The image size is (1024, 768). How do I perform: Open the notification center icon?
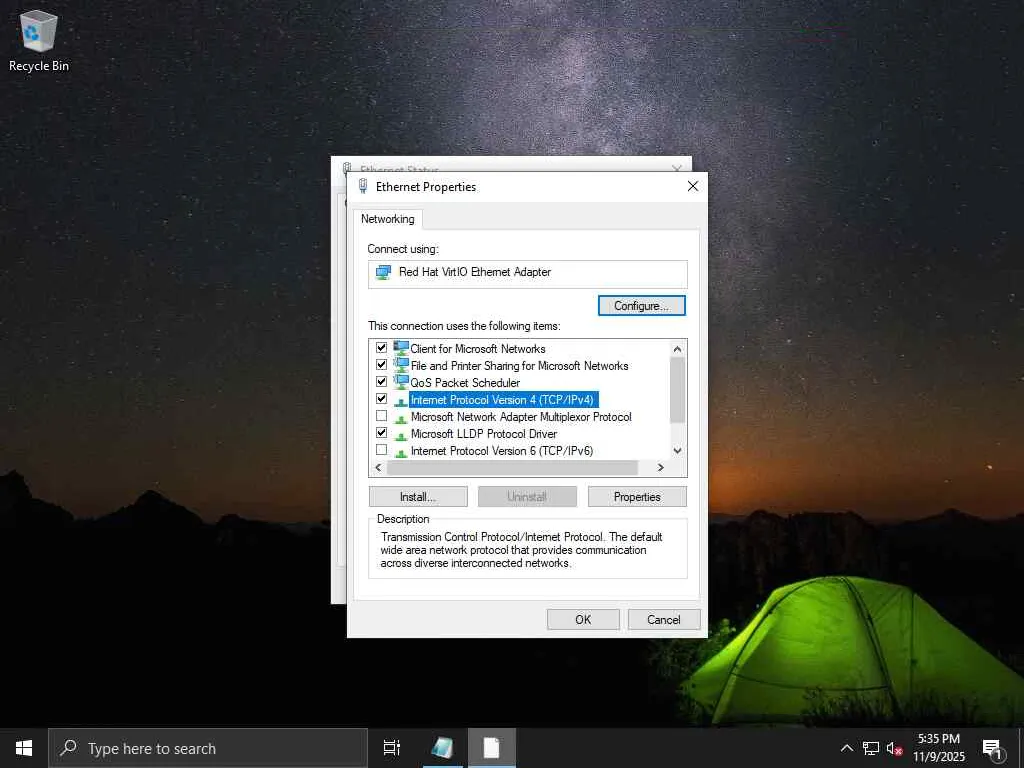[x=993, y=748]
